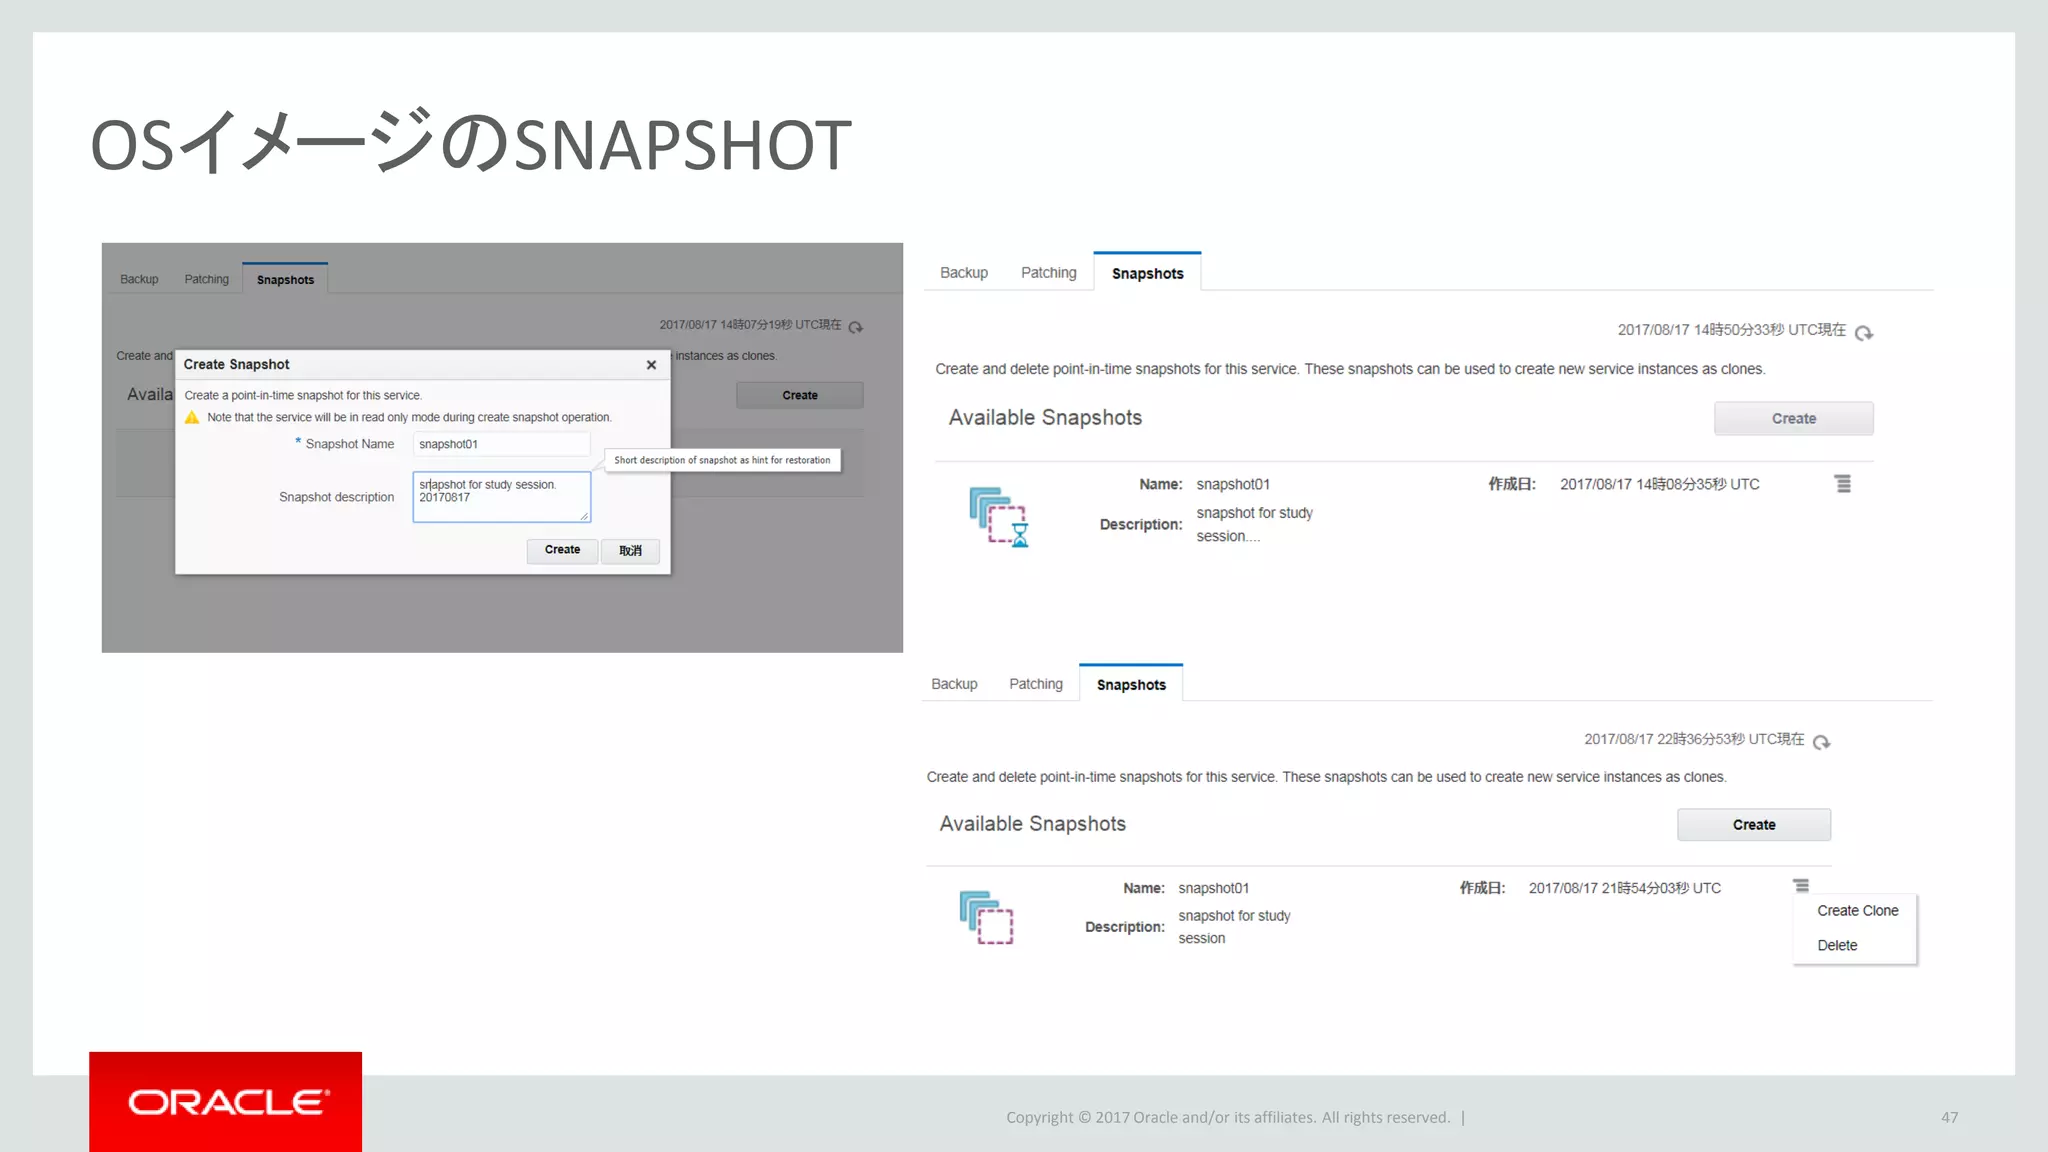Click inside the Snapshot description text area

501,498
